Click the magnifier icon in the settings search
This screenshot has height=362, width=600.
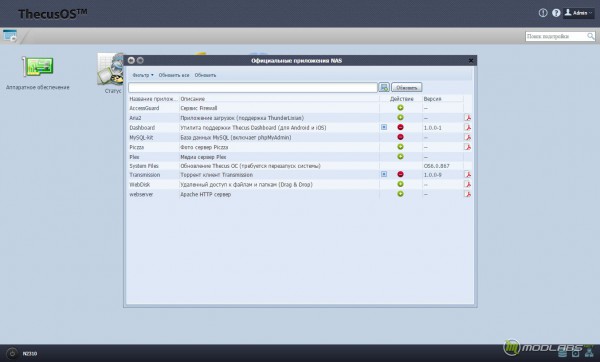coord(591,36)
